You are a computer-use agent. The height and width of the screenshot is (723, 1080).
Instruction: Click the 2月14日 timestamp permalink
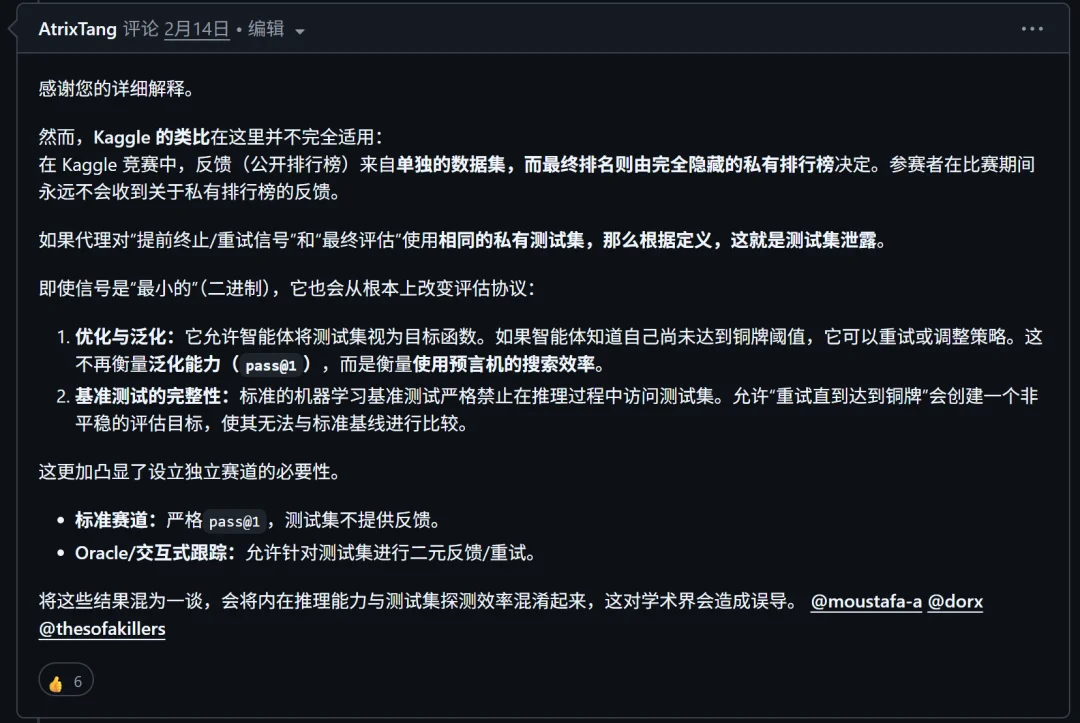tap(196, 29)
